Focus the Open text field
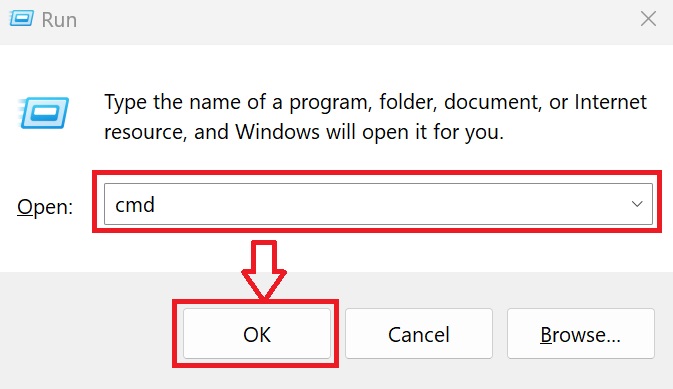The height and width of the screenshot is (389, 673). tap(378, 204)
